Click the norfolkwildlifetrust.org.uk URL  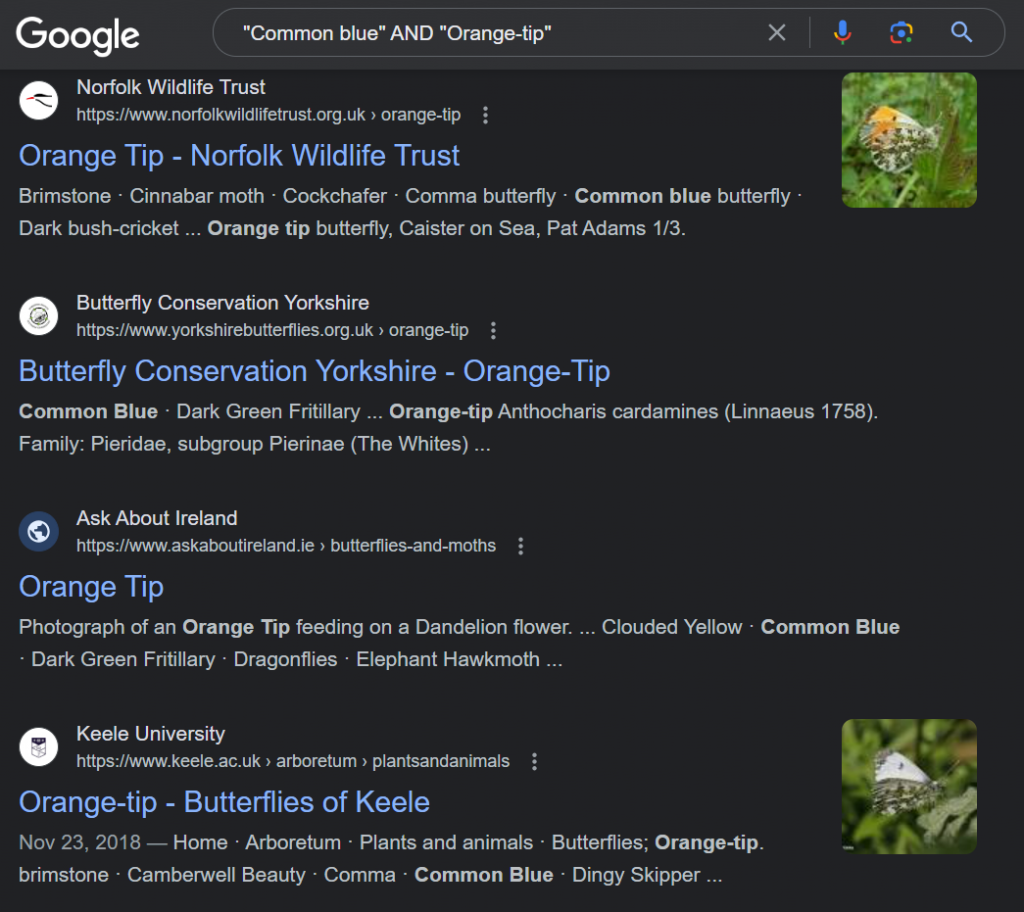click(268, 115)
